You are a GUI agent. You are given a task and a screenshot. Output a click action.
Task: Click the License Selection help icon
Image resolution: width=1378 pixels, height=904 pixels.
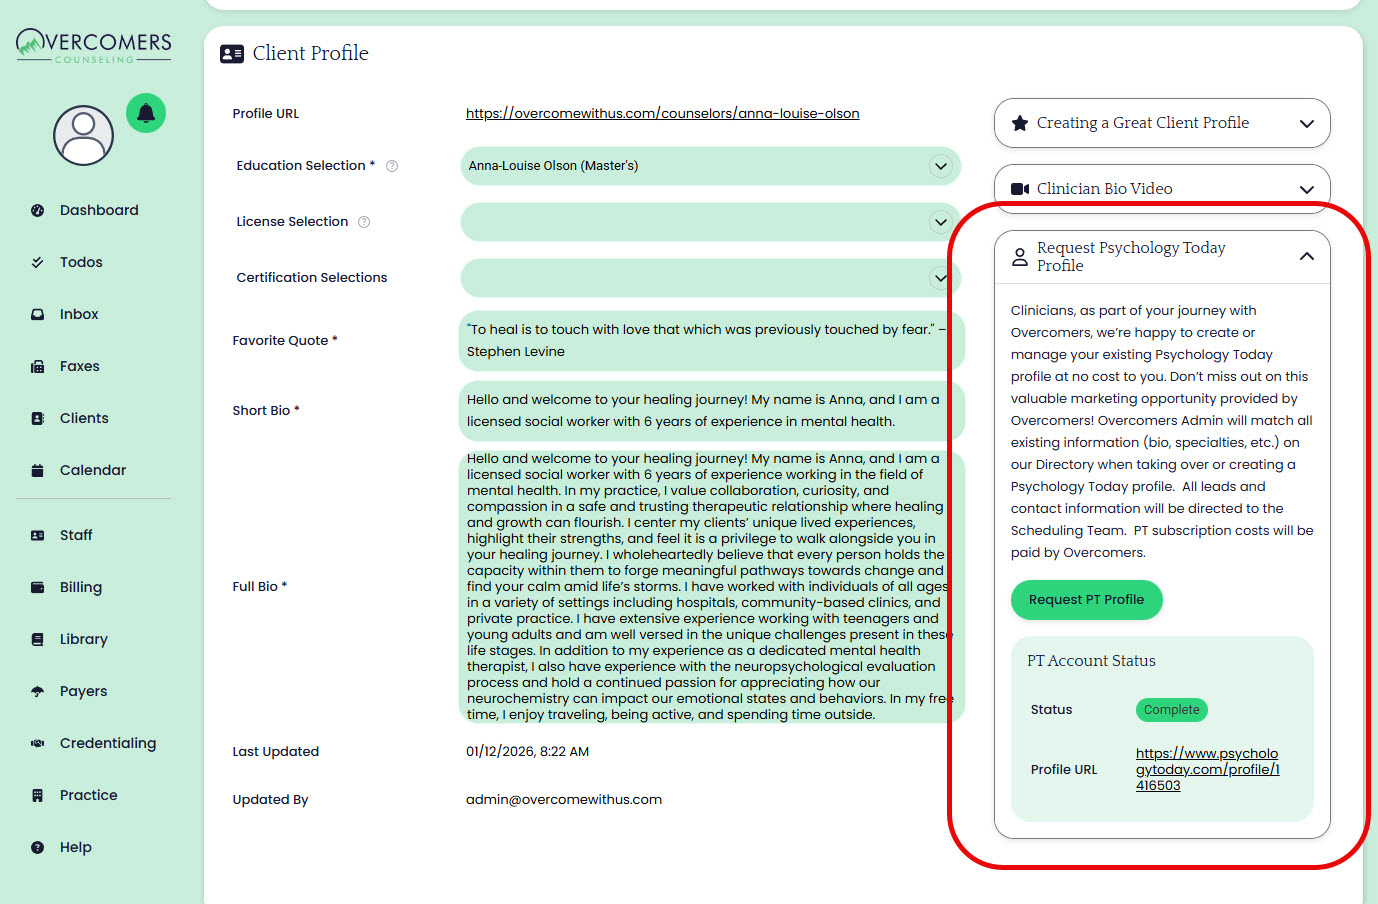(x=364, y=222)
